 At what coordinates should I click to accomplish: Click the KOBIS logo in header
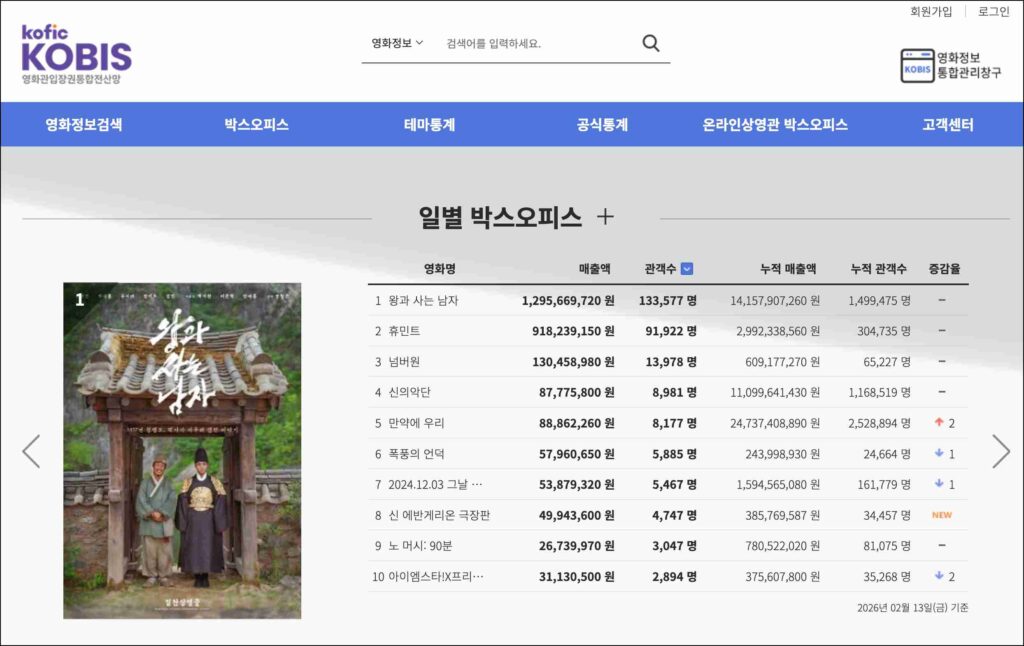pyautogui.click(x=76, y=54)
